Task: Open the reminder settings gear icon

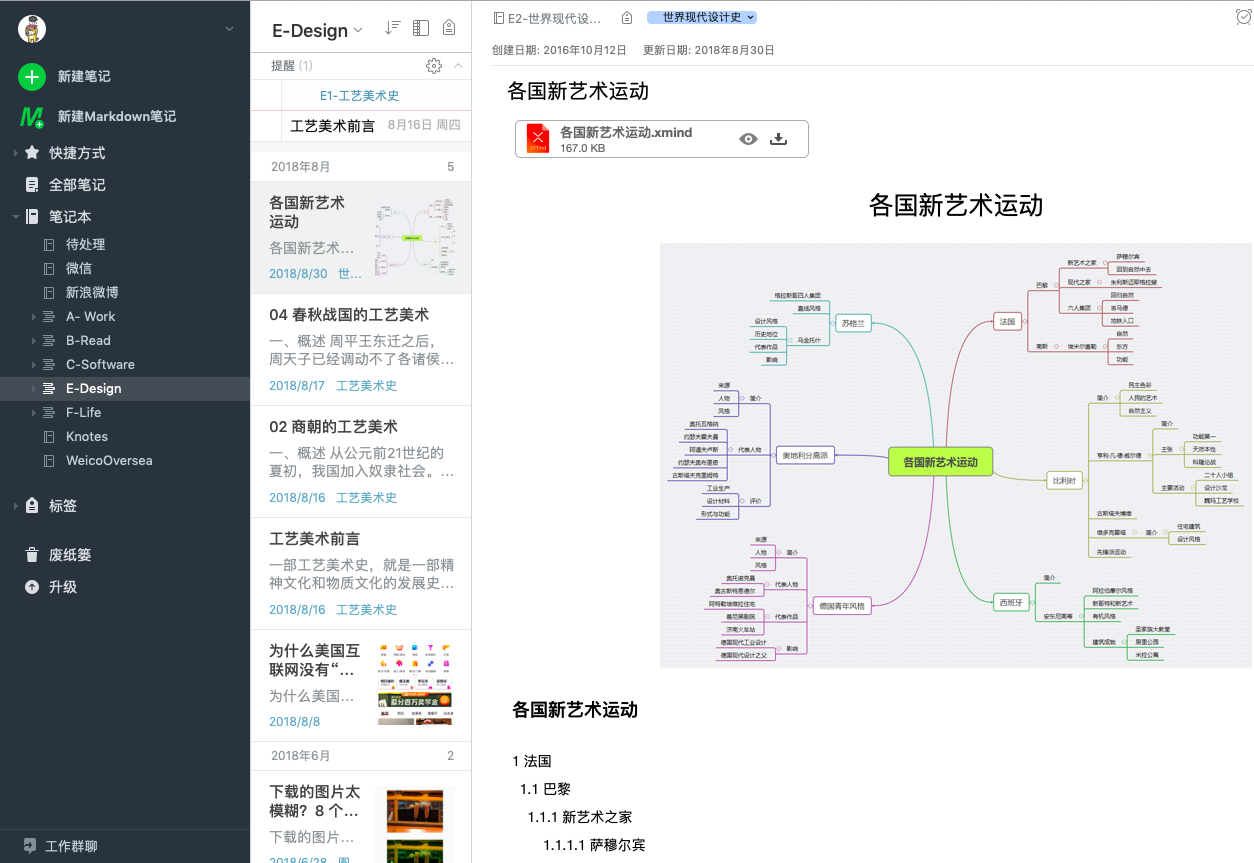Action: [x=434, y=65]
